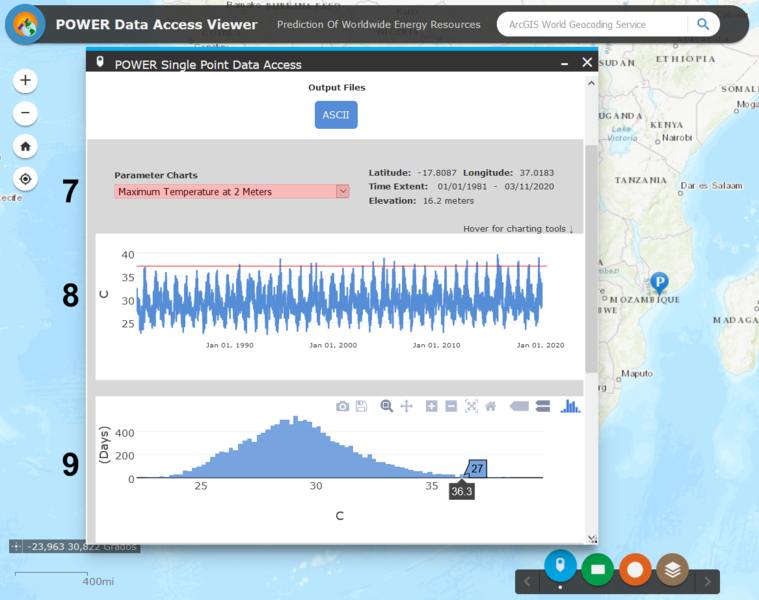Screen dimensions: 759x600
Task: Click the geocoding search magnifier button
Action: tap(703, 24)
